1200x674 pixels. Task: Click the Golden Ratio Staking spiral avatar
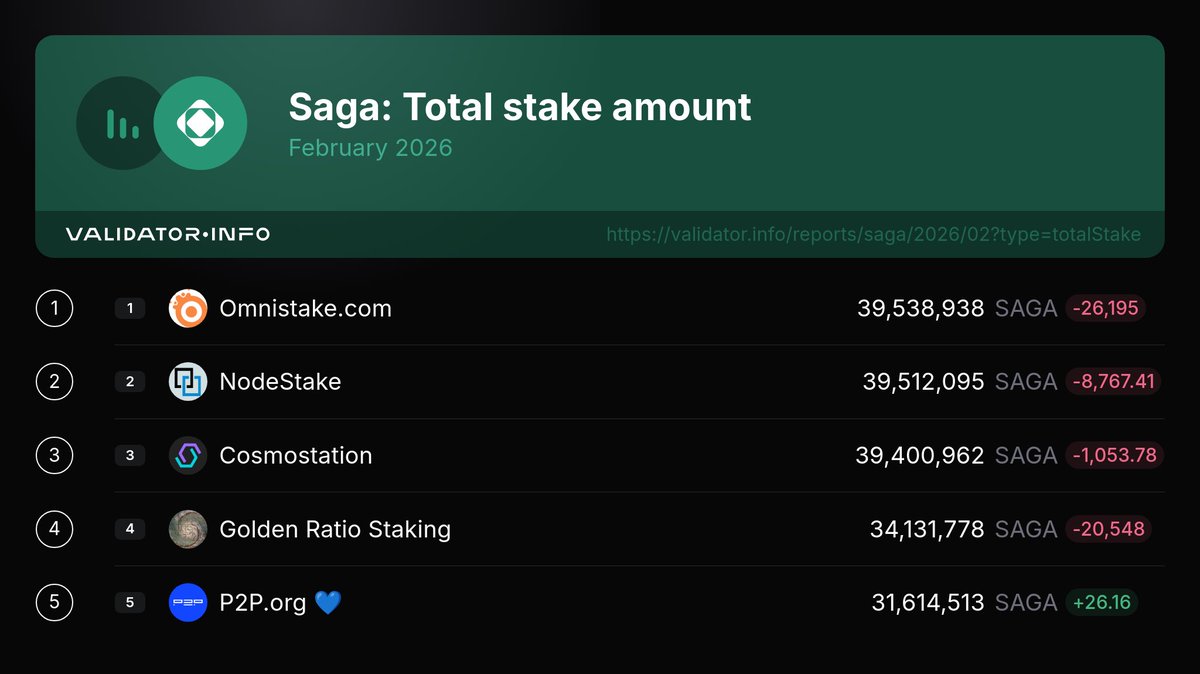click(188, 529)
